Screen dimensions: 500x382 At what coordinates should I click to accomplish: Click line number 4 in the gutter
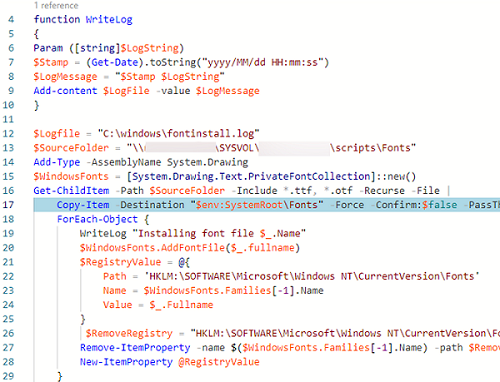pos(11,19)
